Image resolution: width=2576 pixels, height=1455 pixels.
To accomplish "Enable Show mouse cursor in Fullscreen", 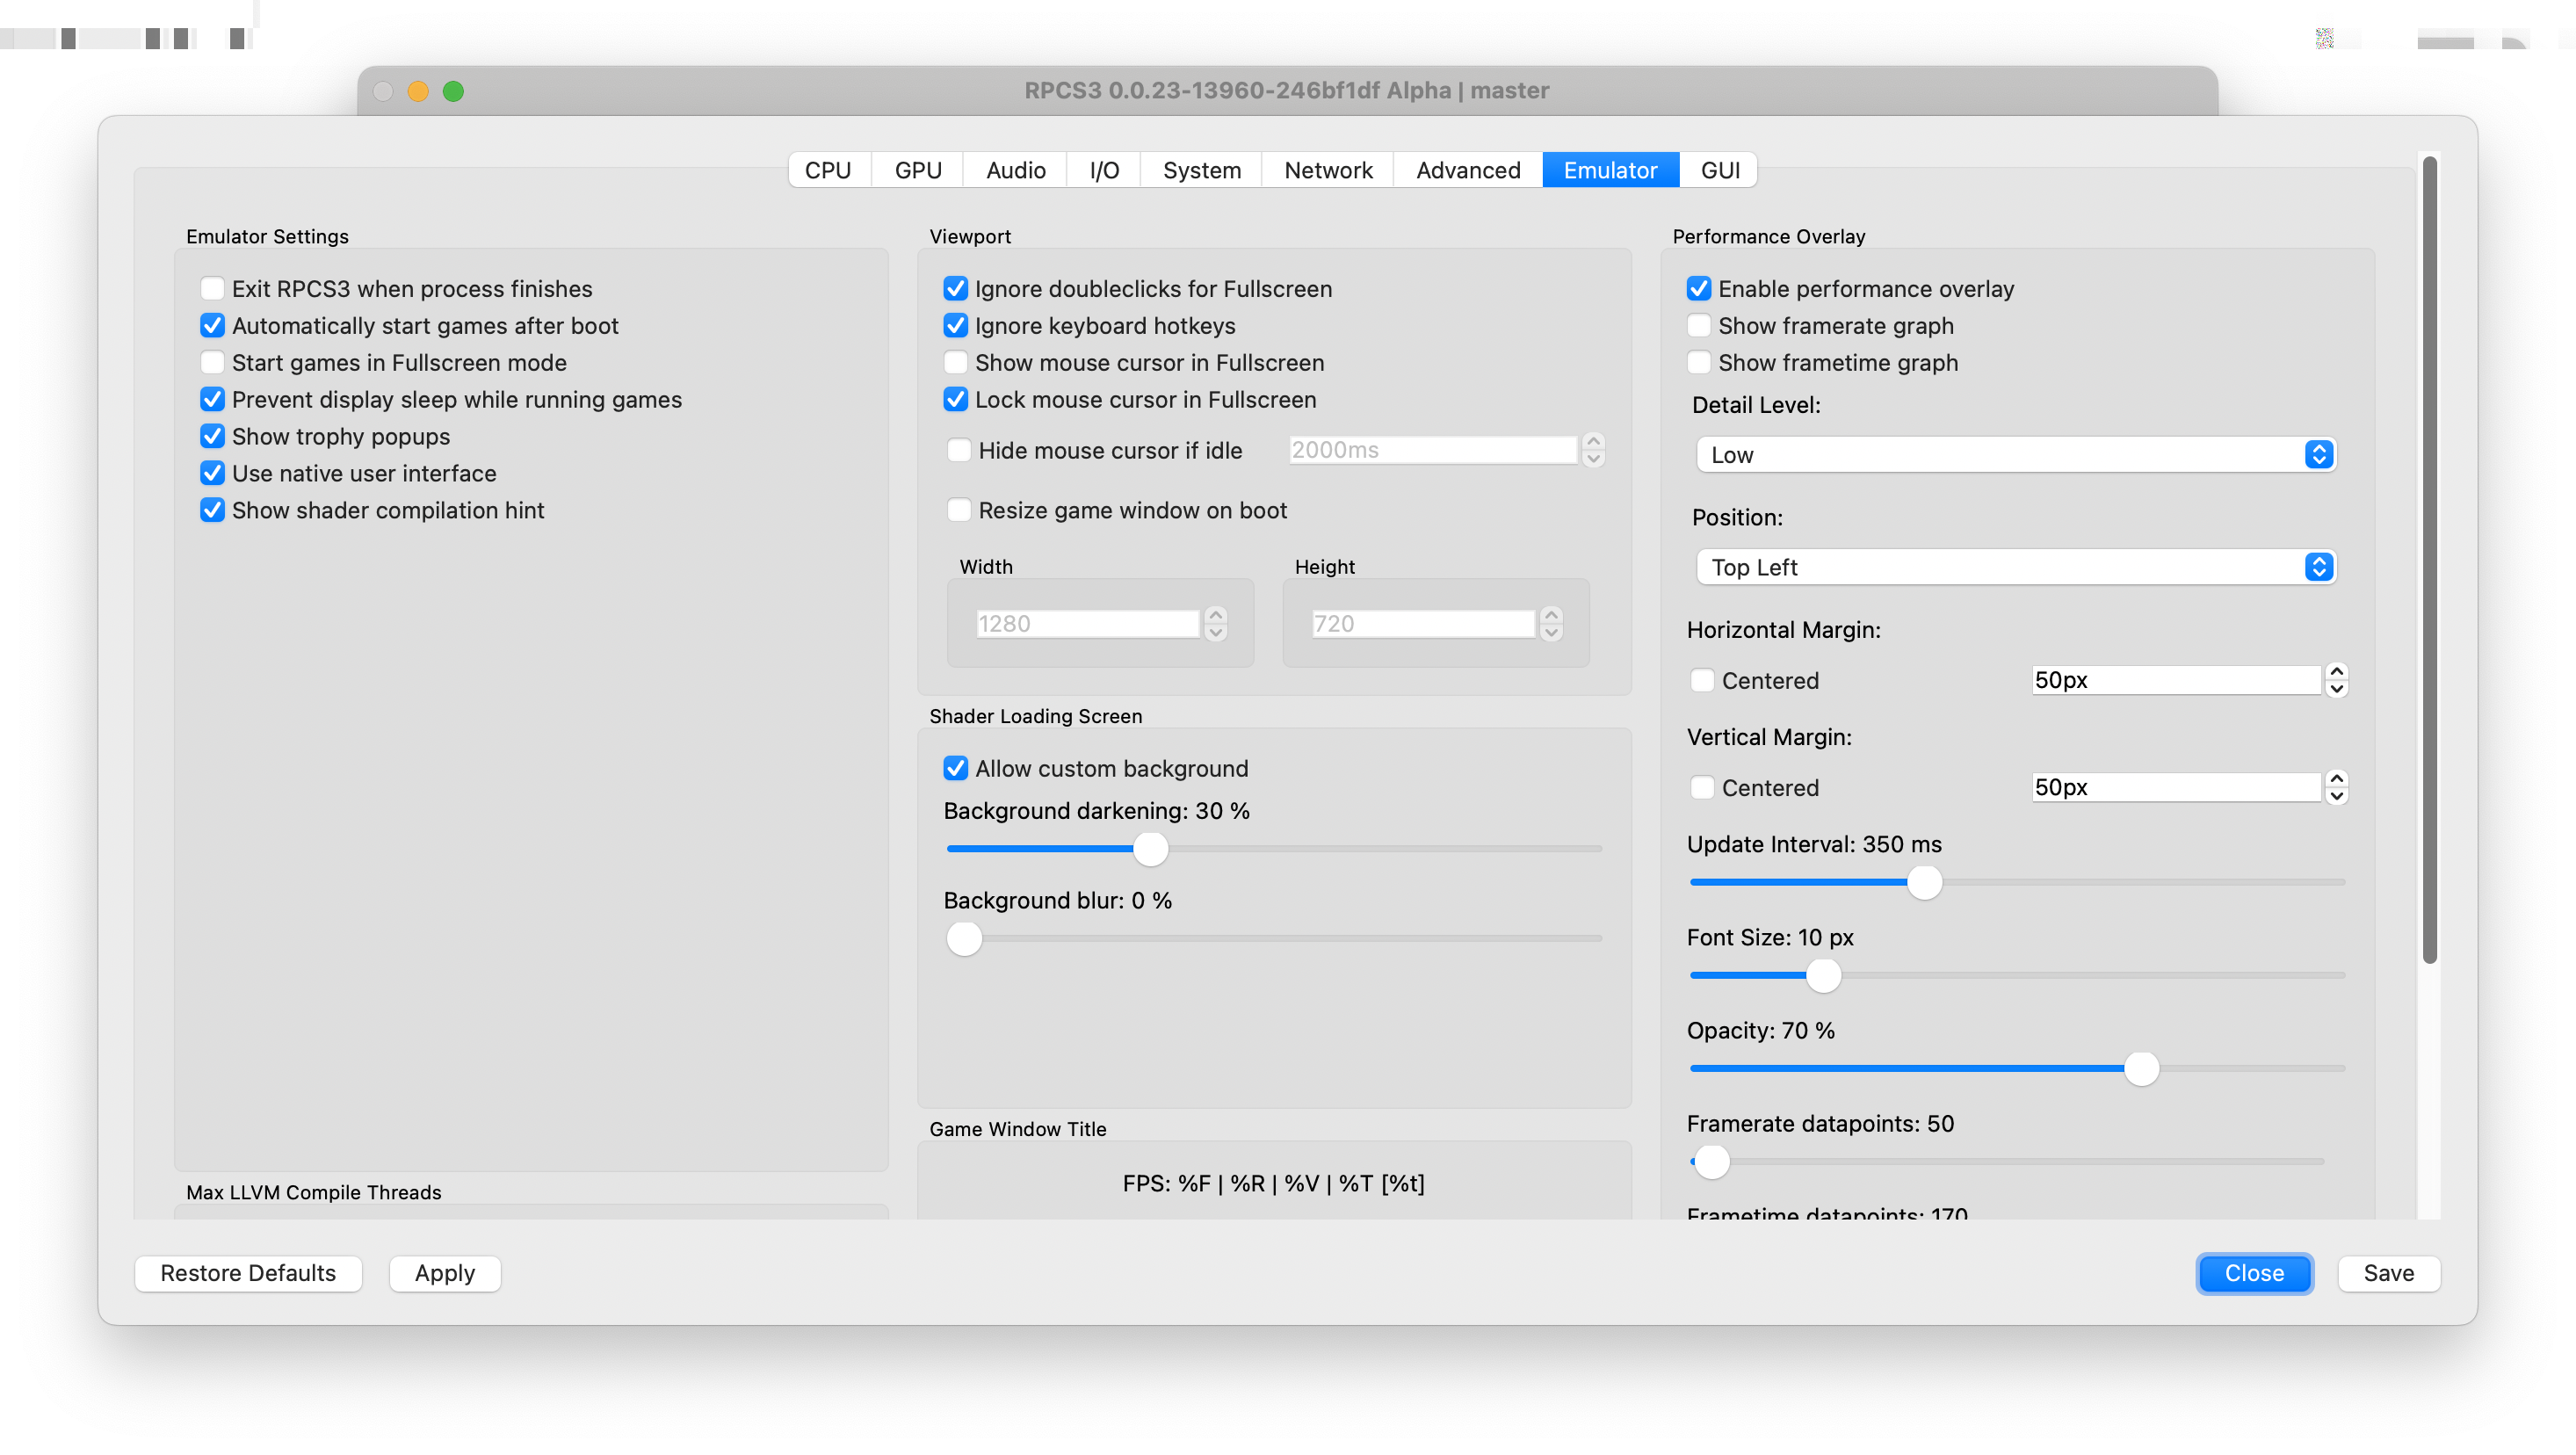I will (955, 363).
